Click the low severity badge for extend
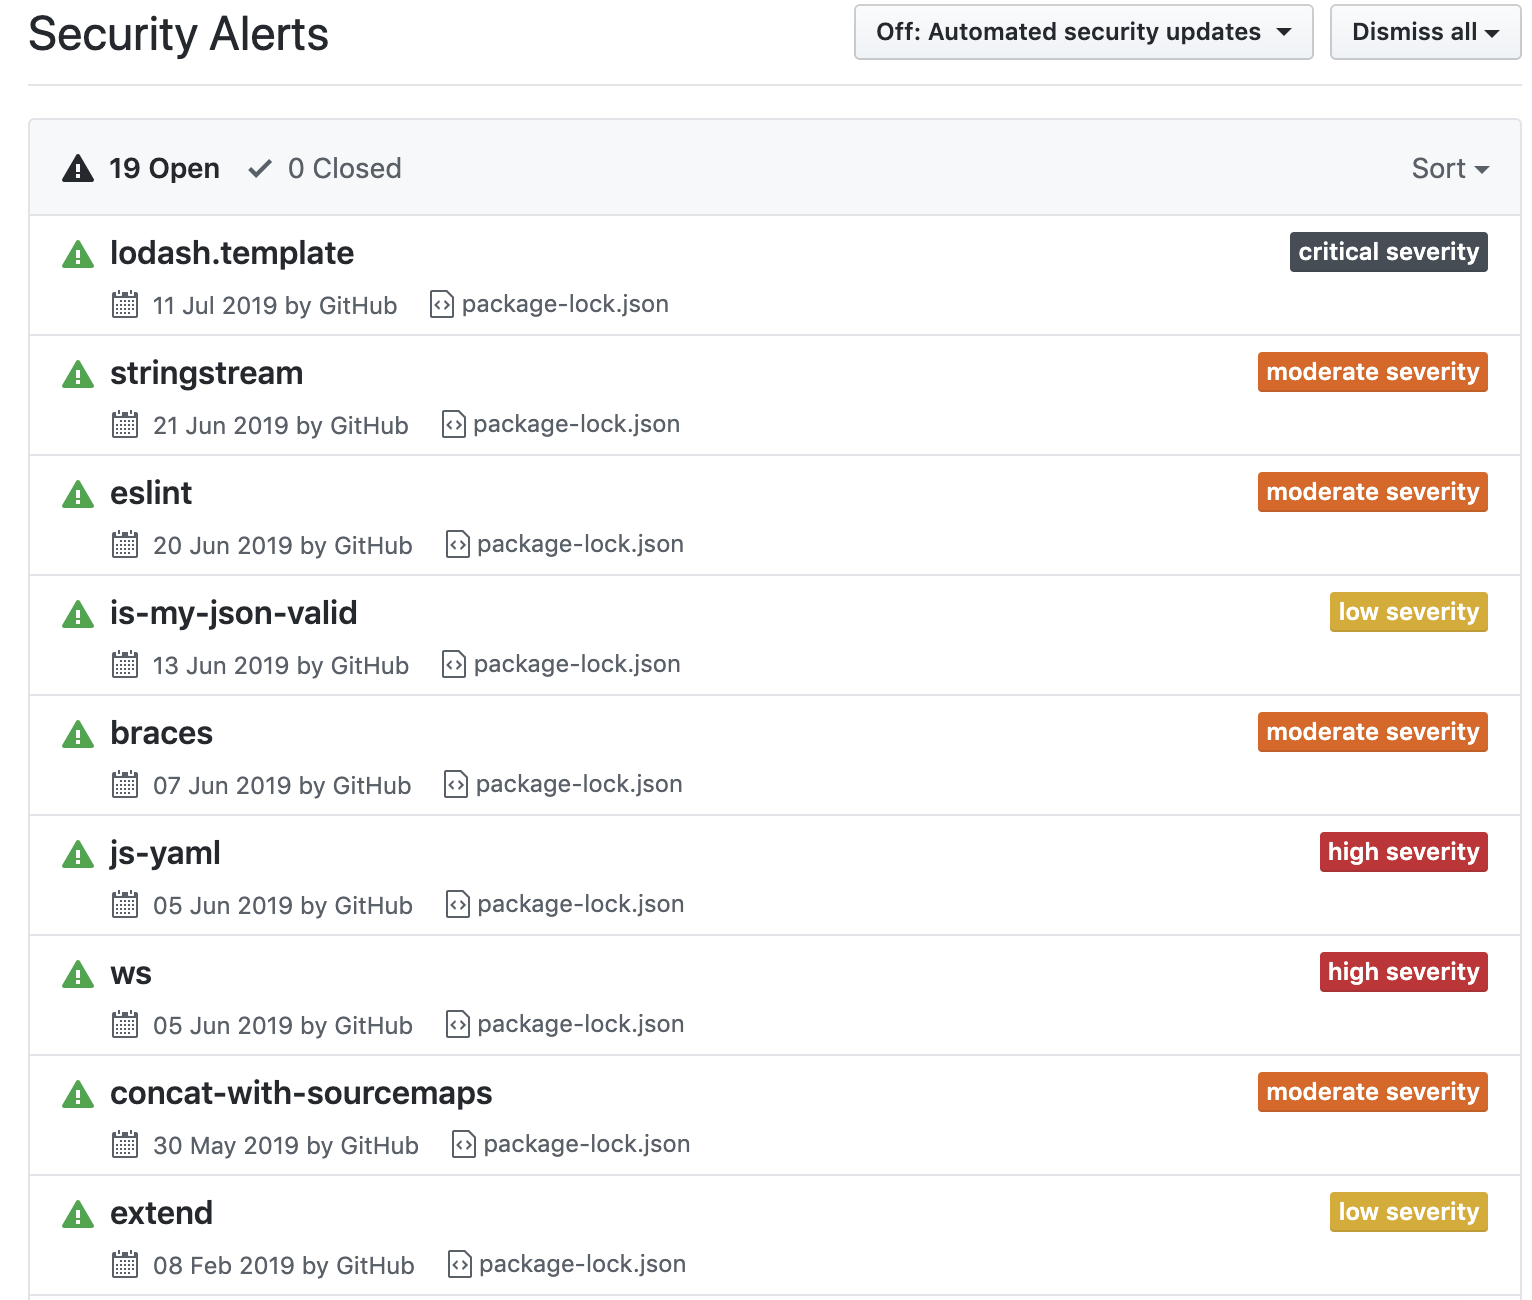Viewport: 1532px width, 1300px height. pos(1408,1212)
